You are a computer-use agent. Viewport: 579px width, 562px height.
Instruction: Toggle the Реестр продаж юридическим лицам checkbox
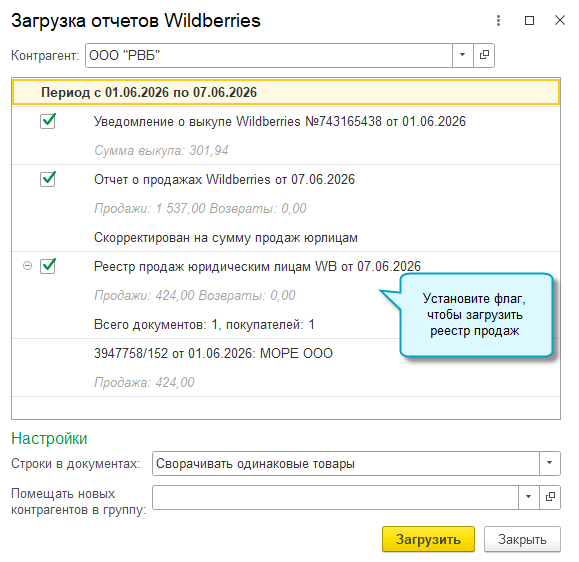[48, 266]
